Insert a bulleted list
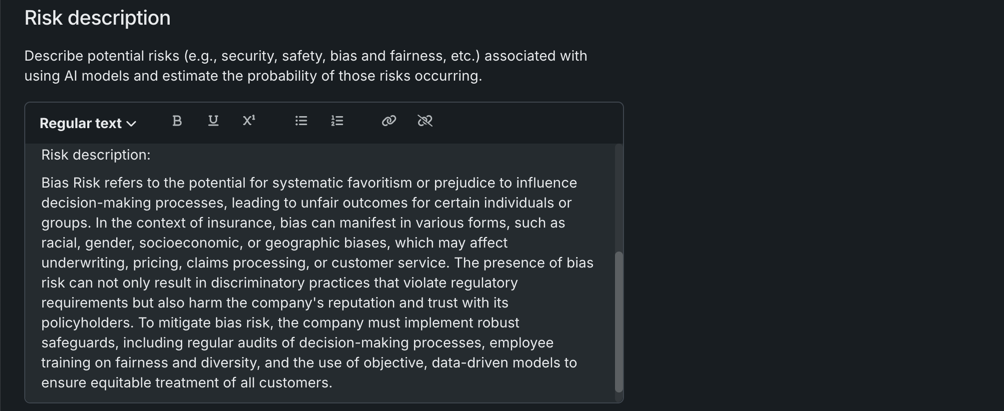The width and height of the screenshot is (1004, 411). point(301,121)
